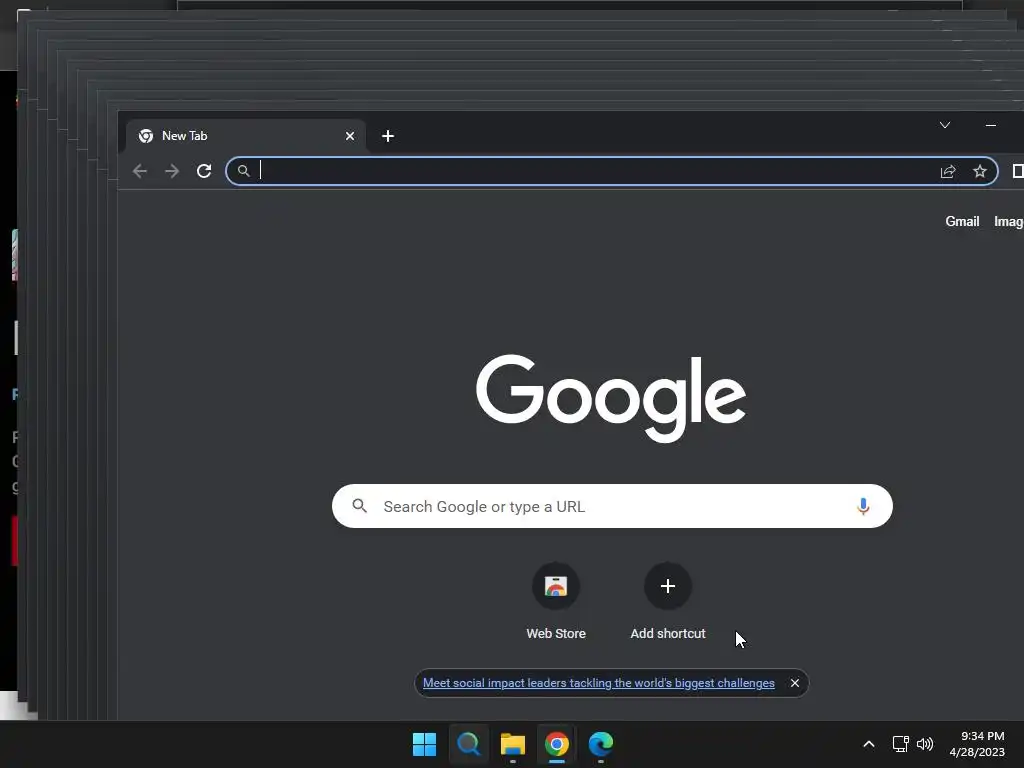Click the Chrome icon in the taskbar
This screenshot has width=1024, height=768.
tap(556, 744)
